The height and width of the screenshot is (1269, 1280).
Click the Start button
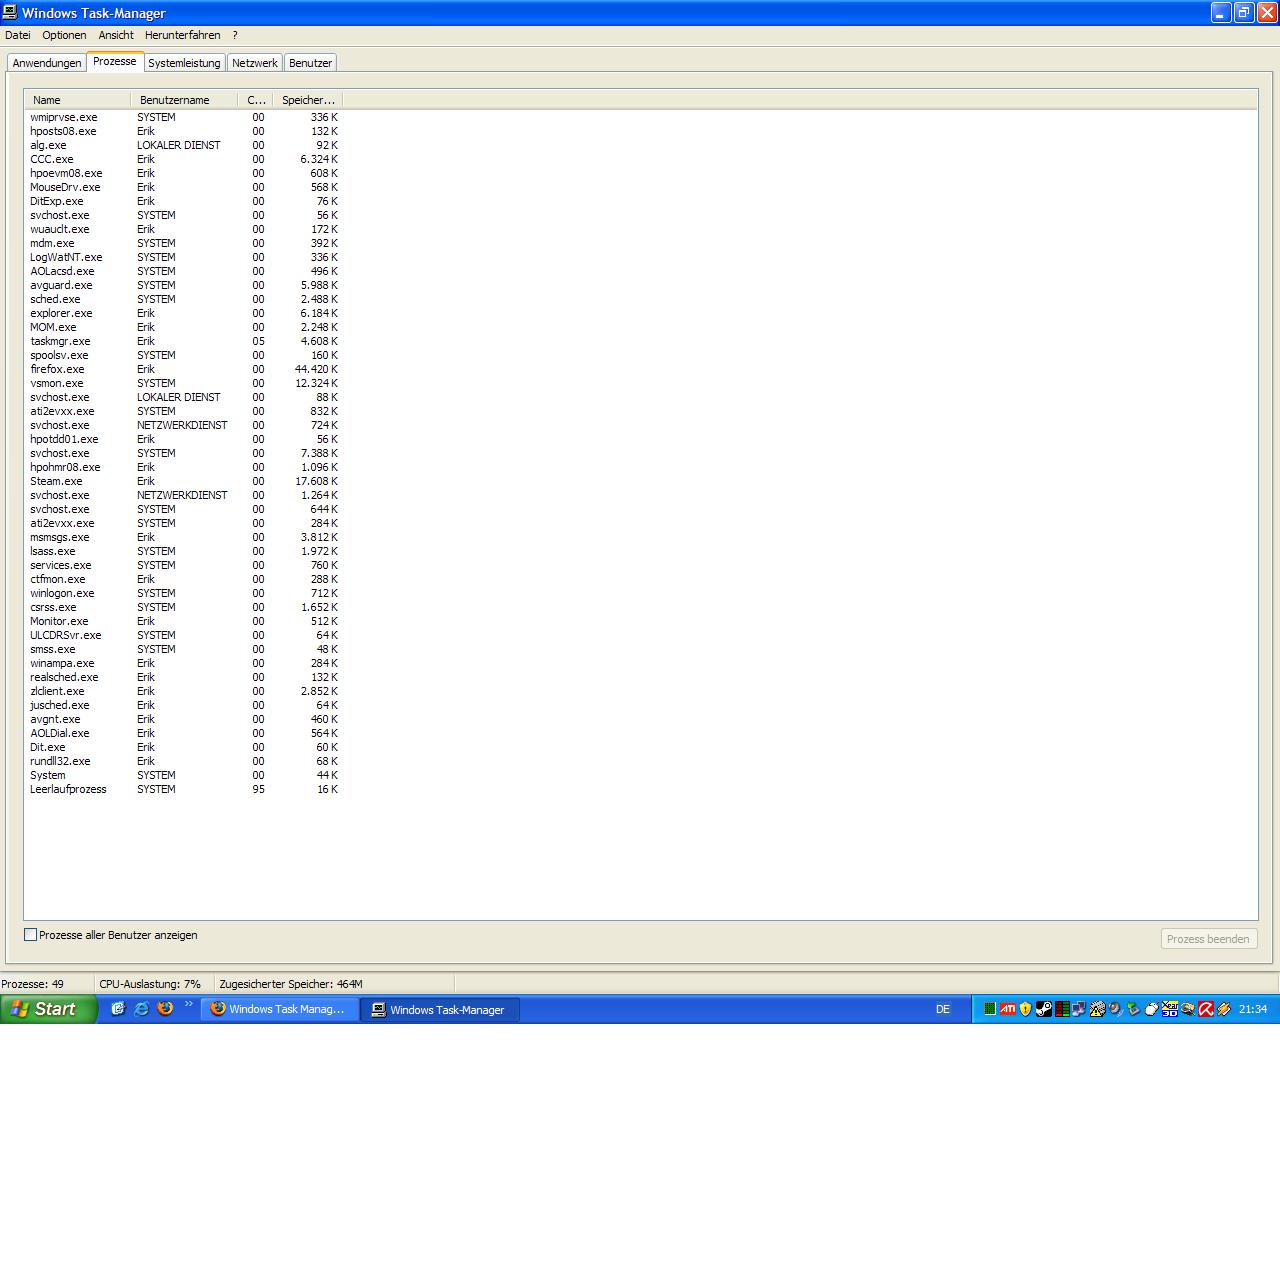(x=48, y=1009)
